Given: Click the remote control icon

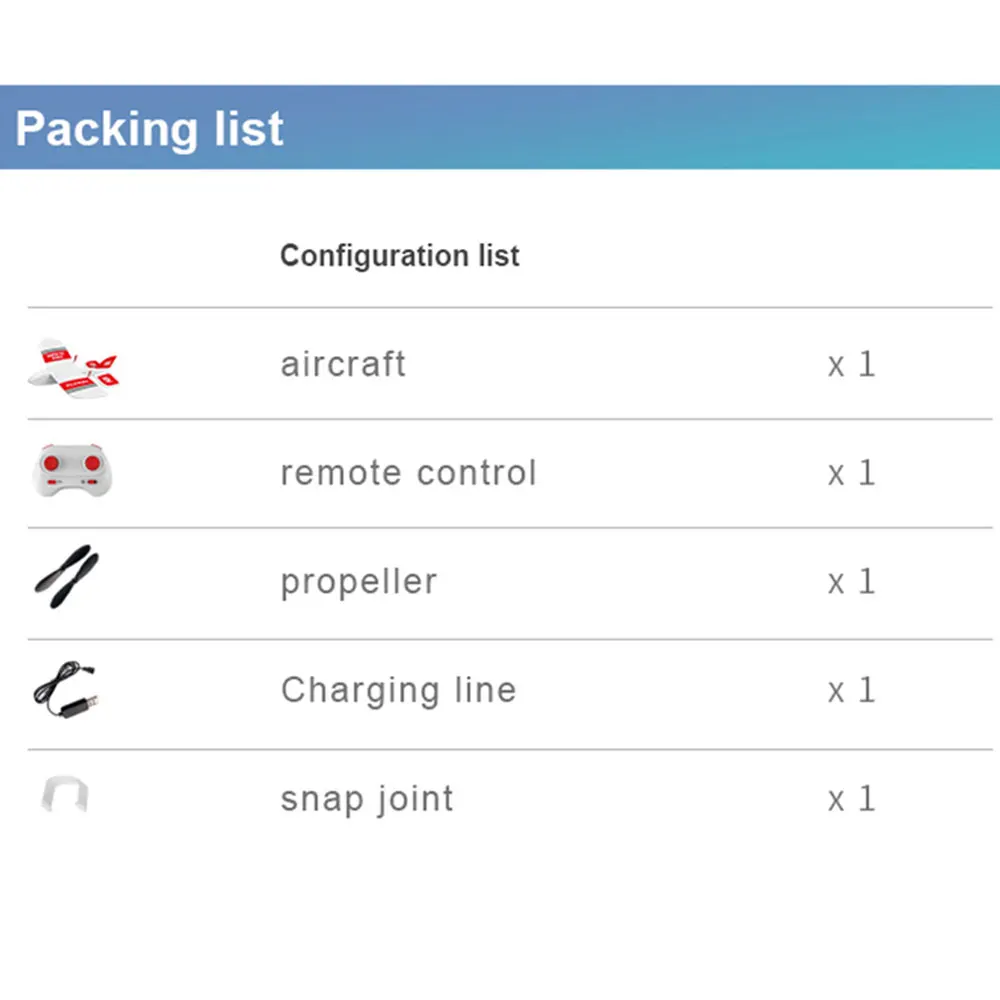Looking at the screenshot, I should pyautogui.click(x=72, y=471).
